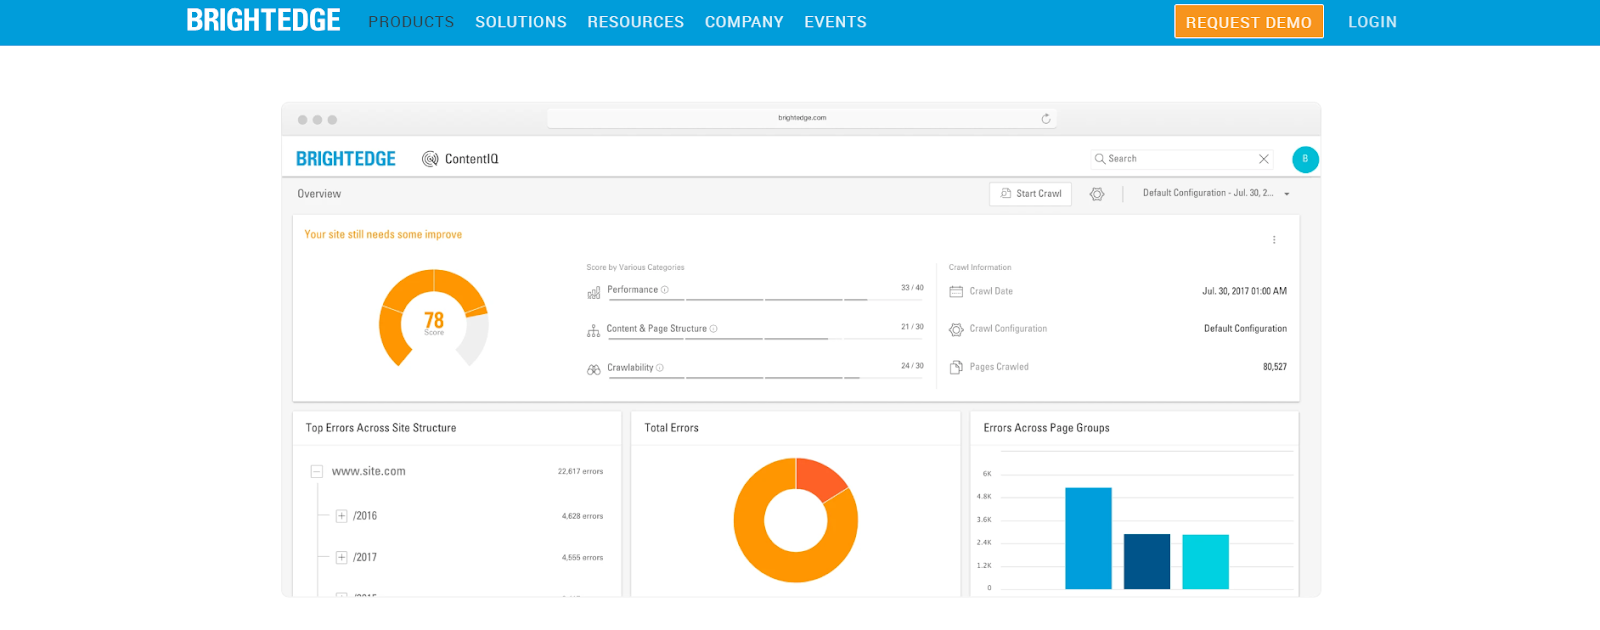Click the ContentIQ target icon
The image size is (1600, 630).
click(x=430, y=159)
